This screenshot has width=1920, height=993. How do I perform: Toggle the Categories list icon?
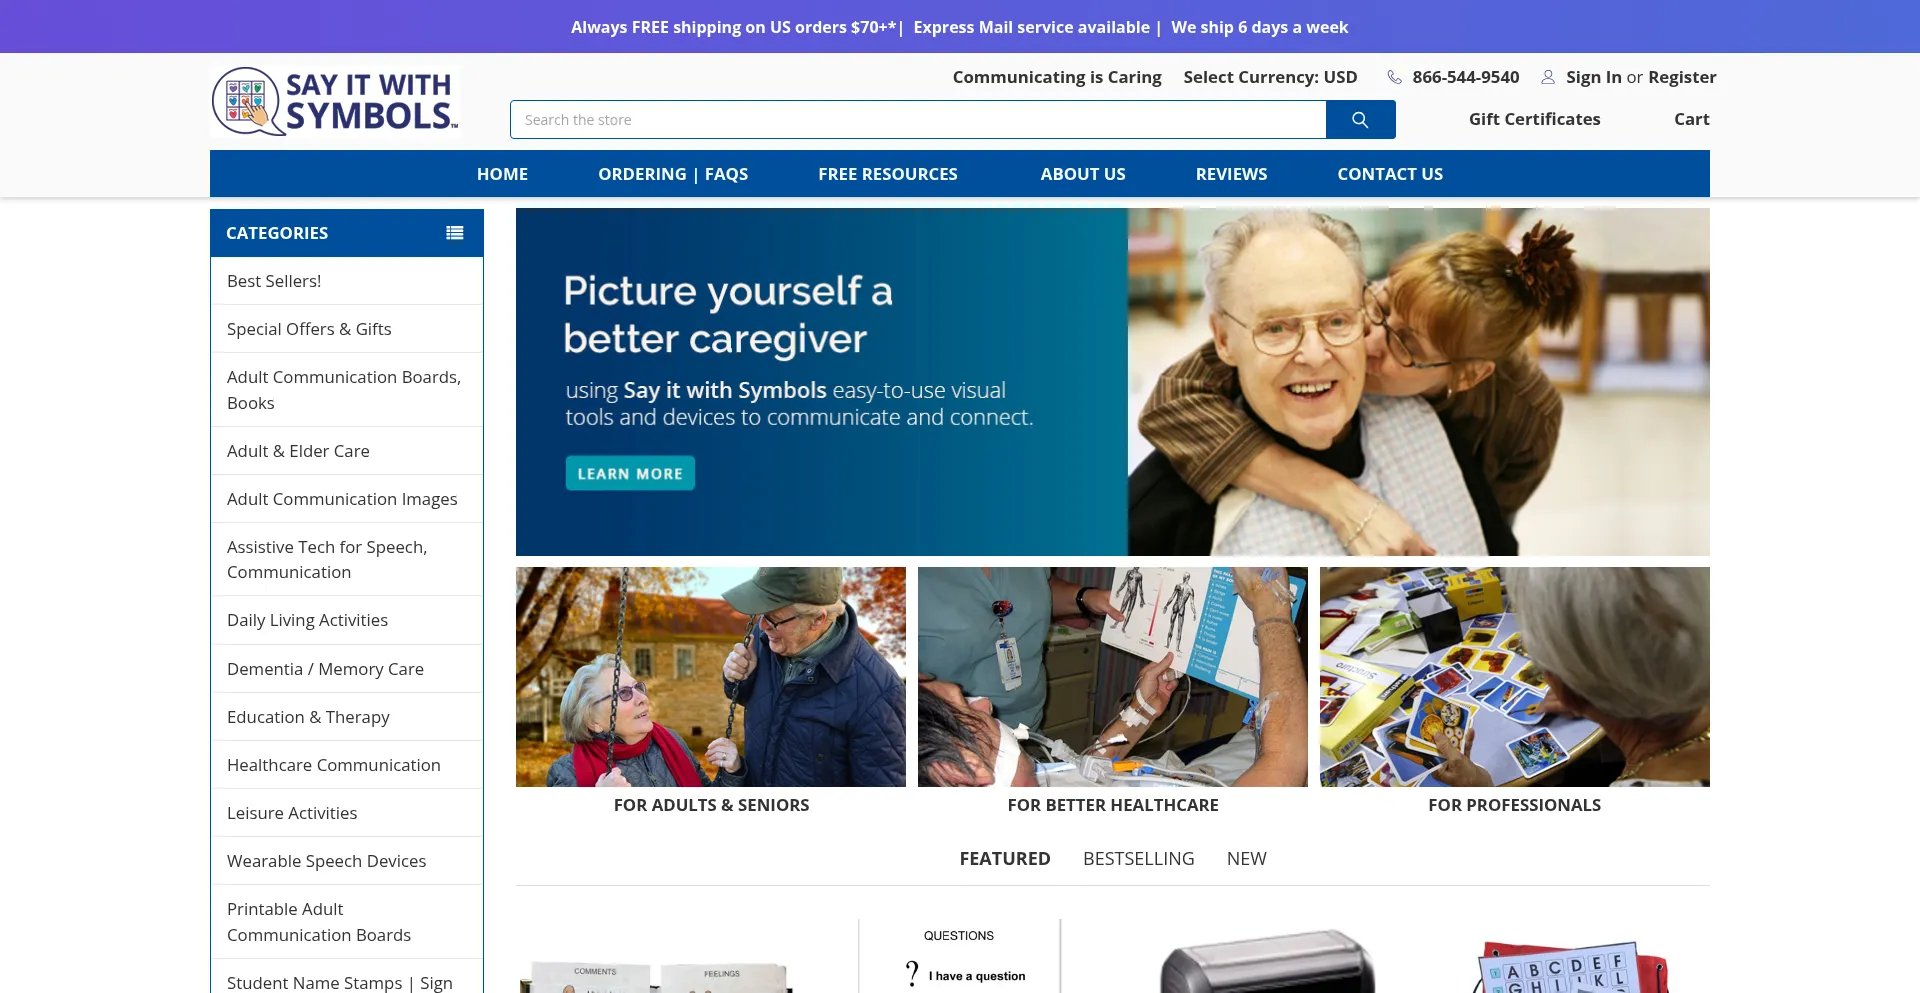point(455,233)
